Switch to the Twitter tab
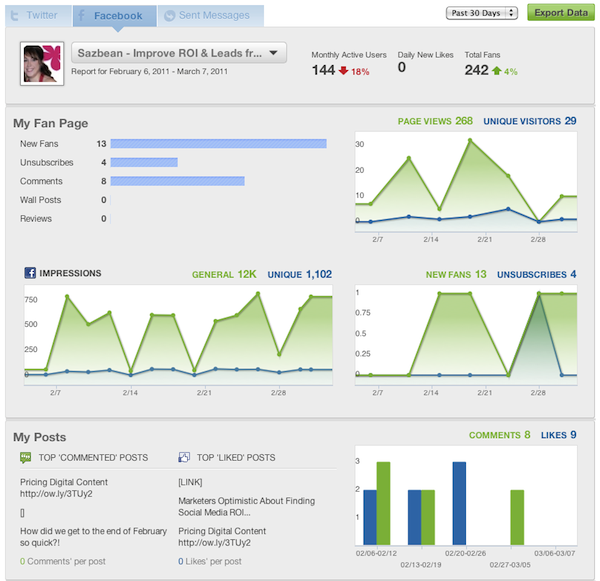This screenshot has height=581, width=600. click(x=35, y=16)
